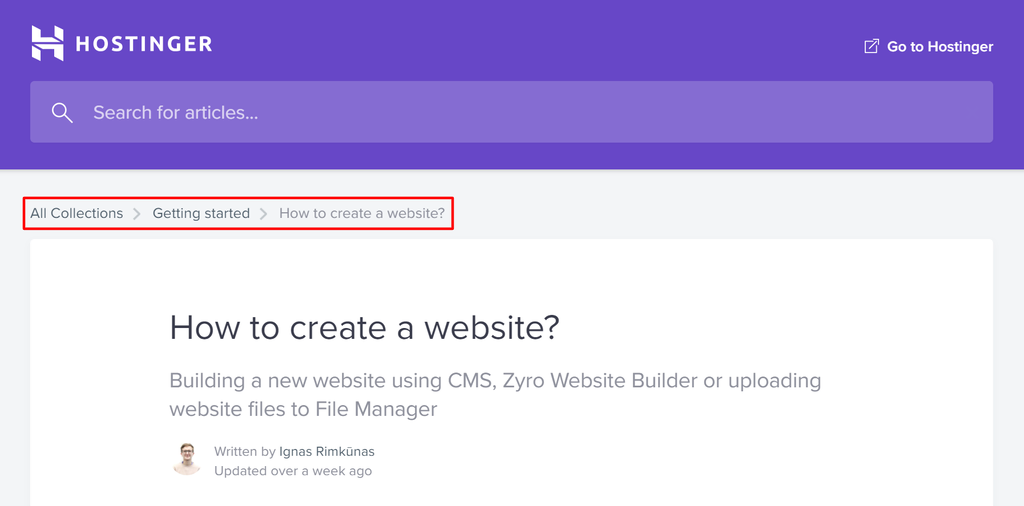Go to All Collections breadcrumb
This screenshot has width=1024, height=506.
pyautogui.click(x=76, y=213)
